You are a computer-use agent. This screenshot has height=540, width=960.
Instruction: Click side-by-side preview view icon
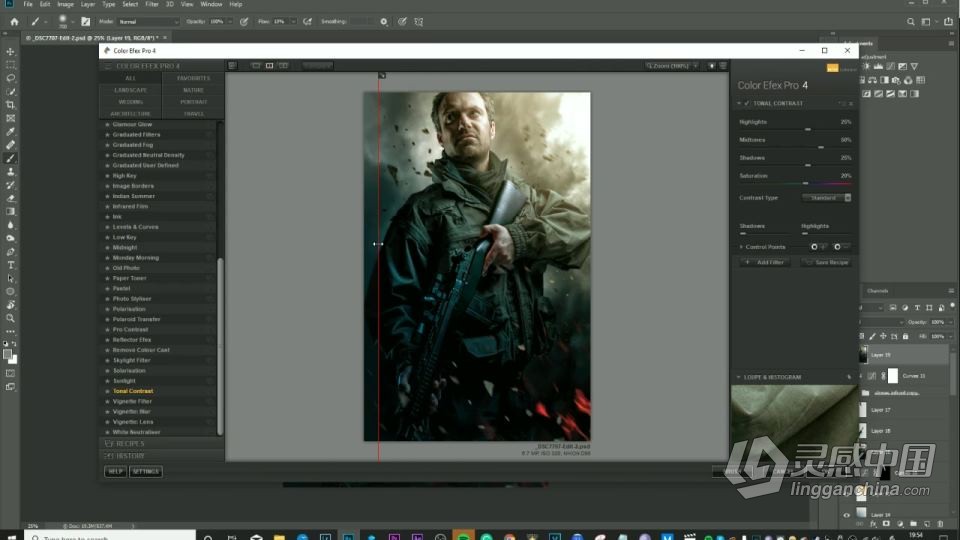pos(283,66)
